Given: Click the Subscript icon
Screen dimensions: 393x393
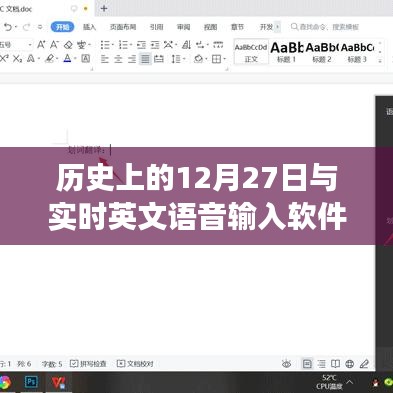Looking at the screenshot, I should 18,59.
